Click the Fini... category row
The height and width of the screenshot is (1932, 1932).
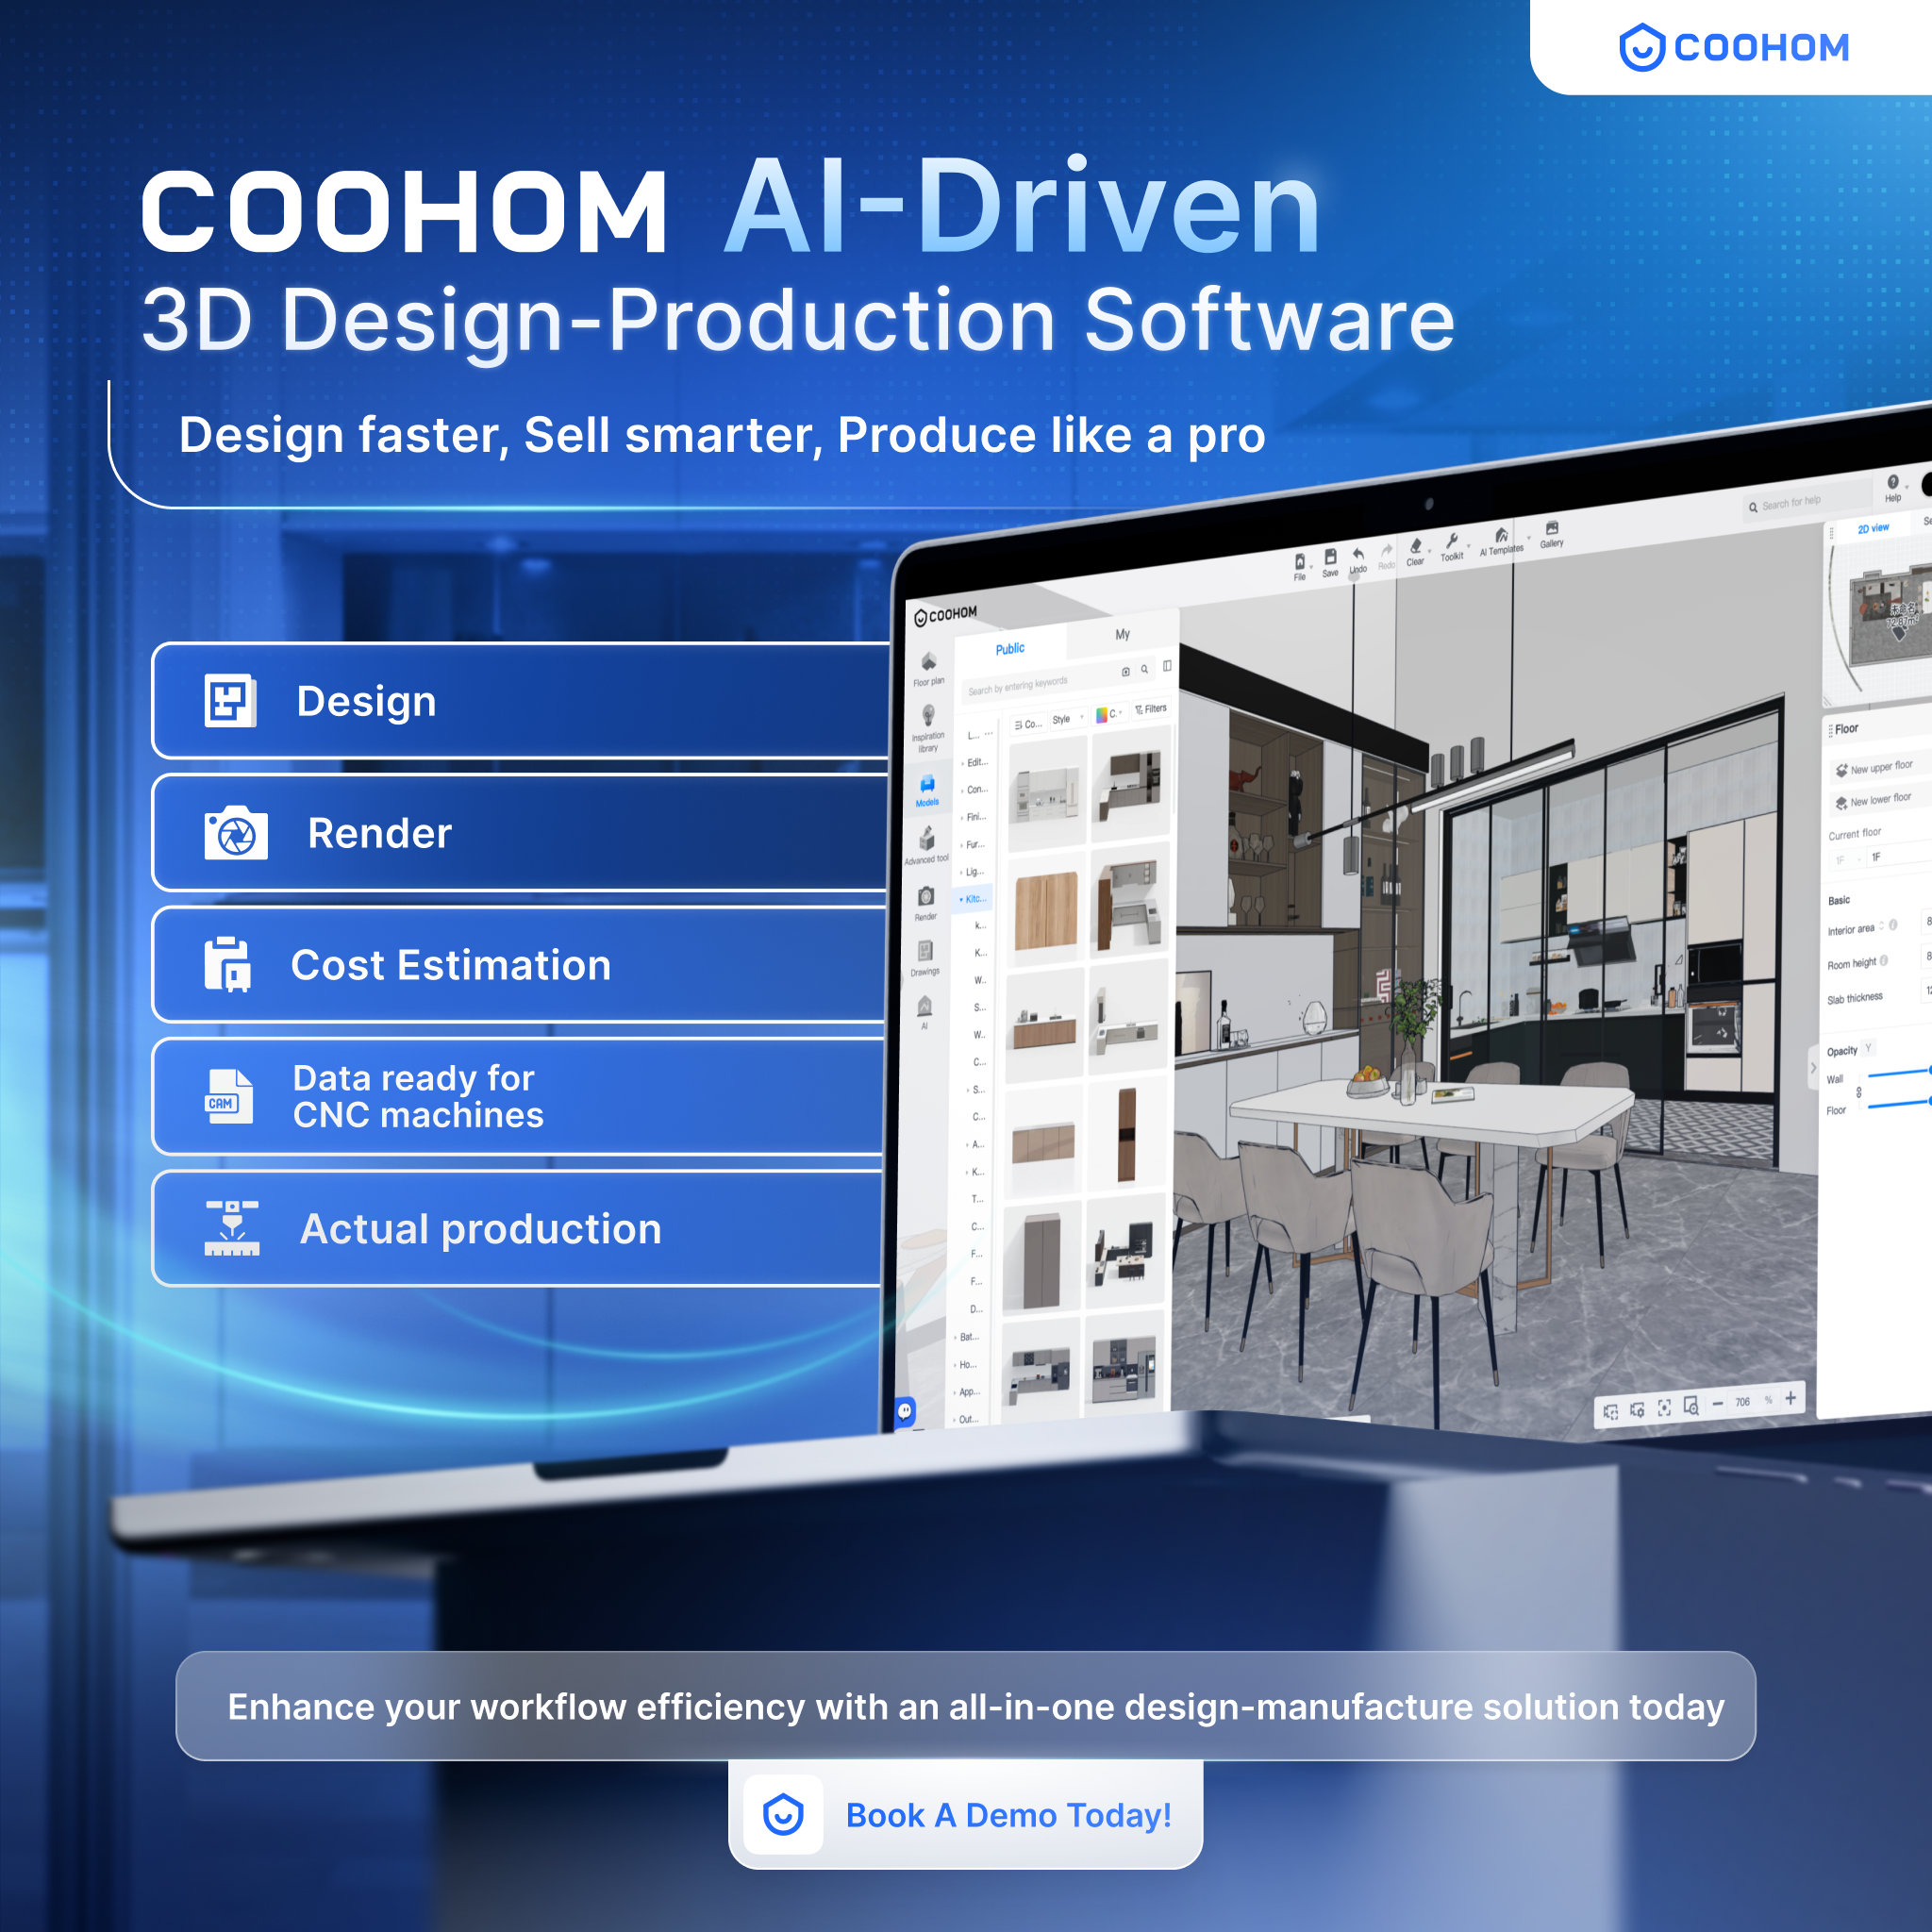[x=974, y=817]
